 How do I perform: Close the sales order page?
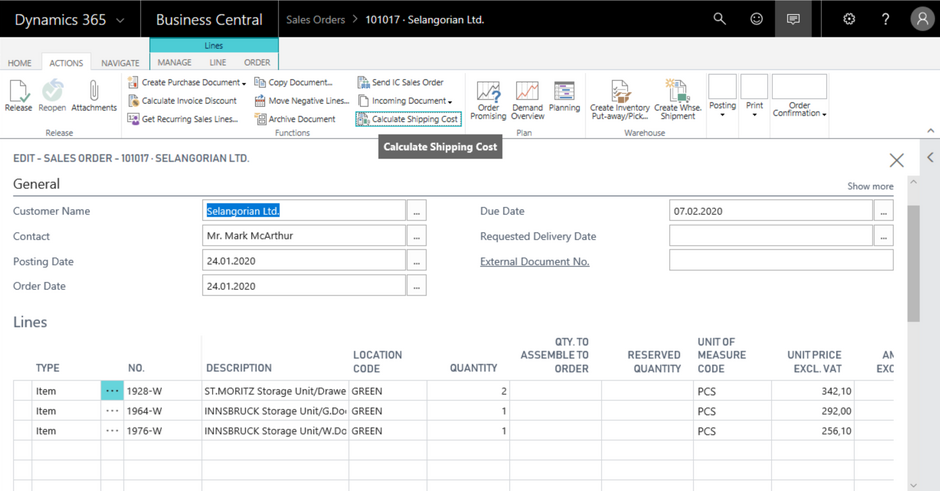coord(896,160)
